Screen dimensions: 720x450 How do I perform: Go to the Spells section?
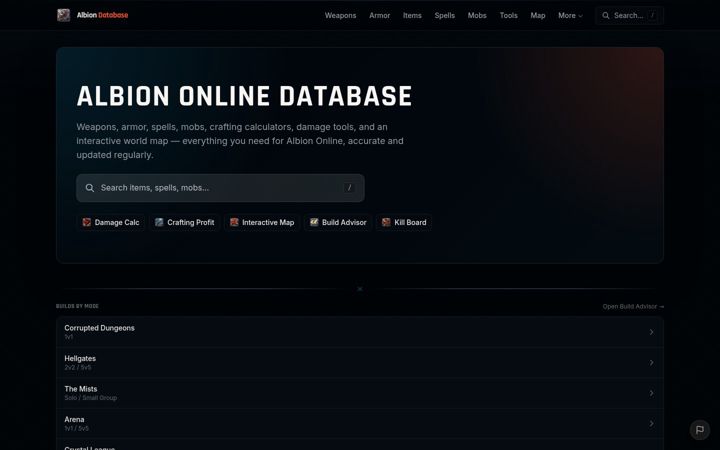(x=444, y=16)
